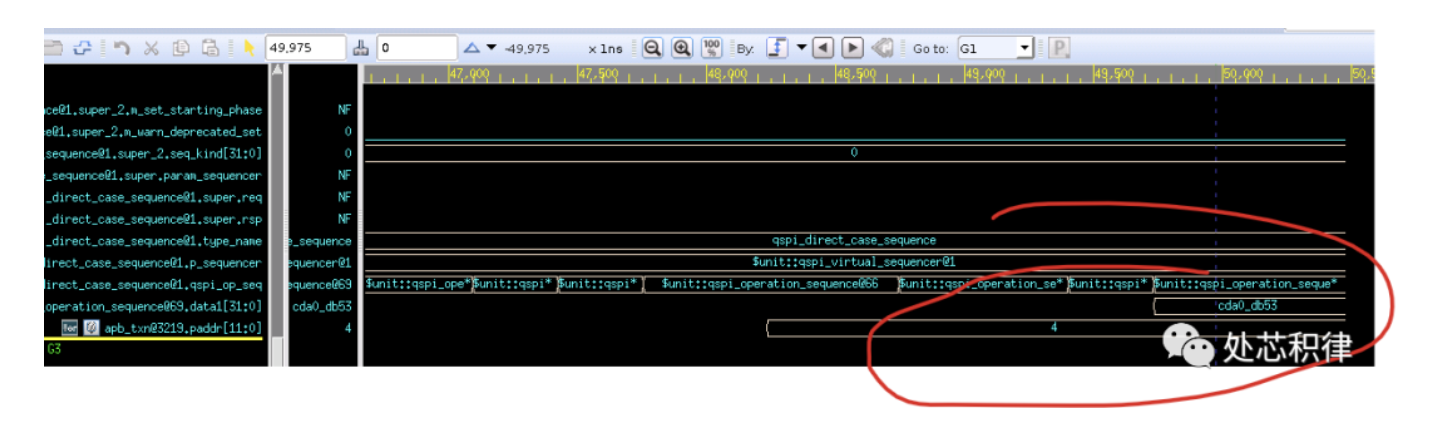Click the undo arrow icon
Screen dimensions: 1438x436
122,47
